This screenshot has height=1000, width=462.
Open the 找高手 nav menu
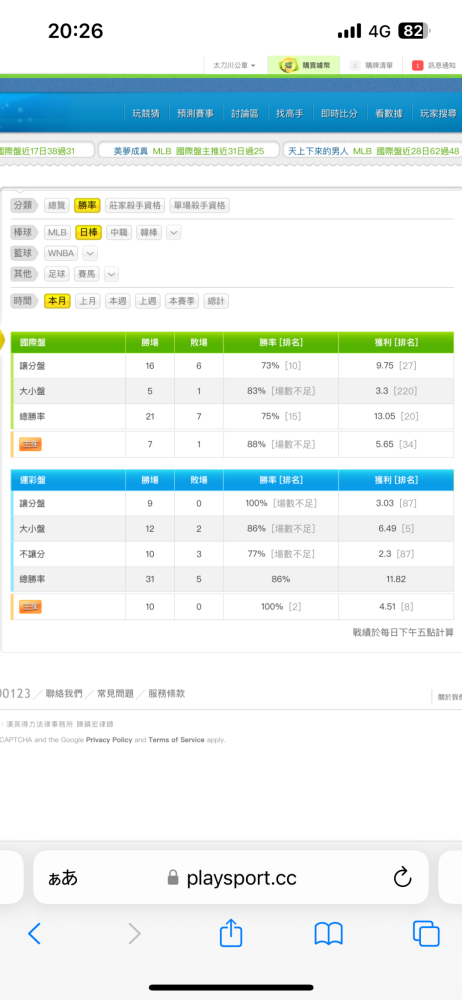coord(290,114)
